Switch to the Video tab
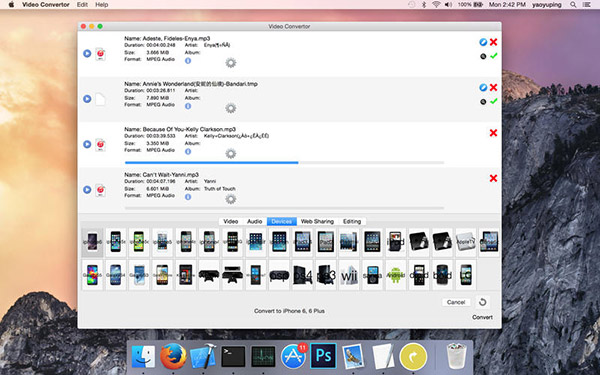This screenshot has height=375, width=600. (231, 222)
